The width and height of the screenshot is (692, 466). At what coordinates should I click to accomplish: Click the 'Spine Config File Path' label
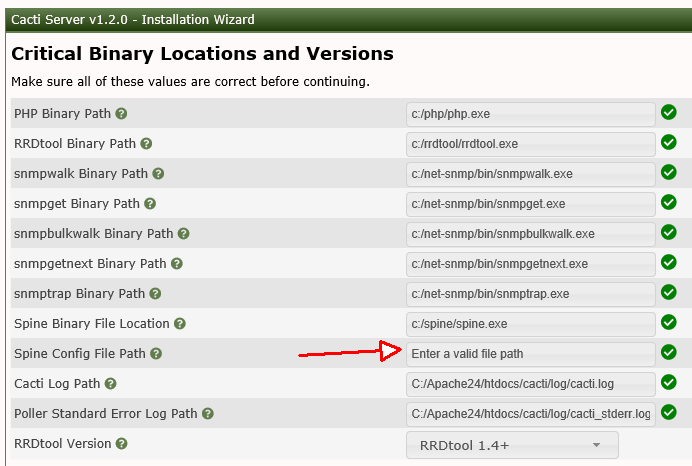(x=80, y=353)
